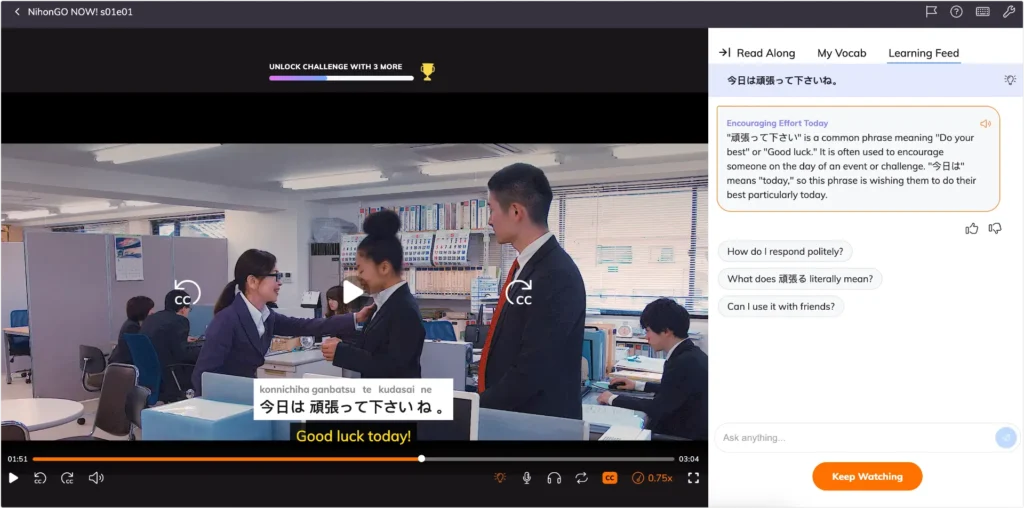Click the large play button on the video
The image size is (1024, 508).
point(353,292)
